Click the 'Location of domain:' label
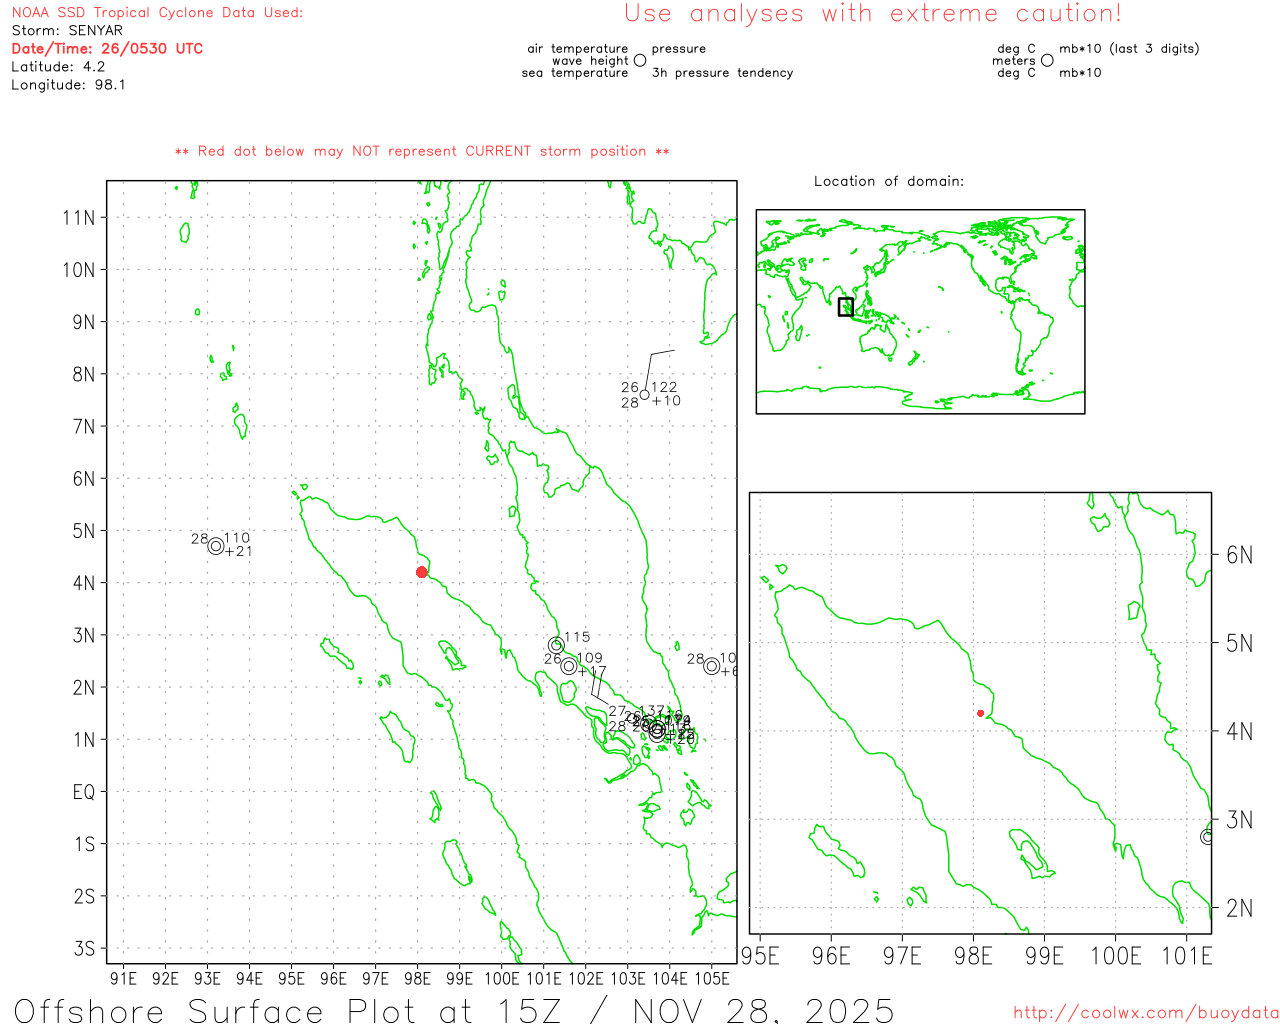Viewport: 1280px width, 1024px height. click(x=888, y=181)
